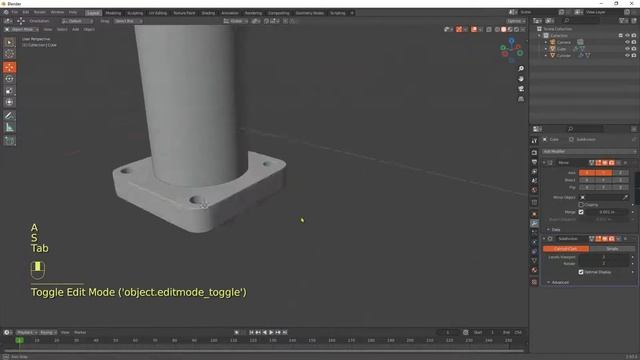Click Subdivision Render levels field
640x360 pixels.
604,264
